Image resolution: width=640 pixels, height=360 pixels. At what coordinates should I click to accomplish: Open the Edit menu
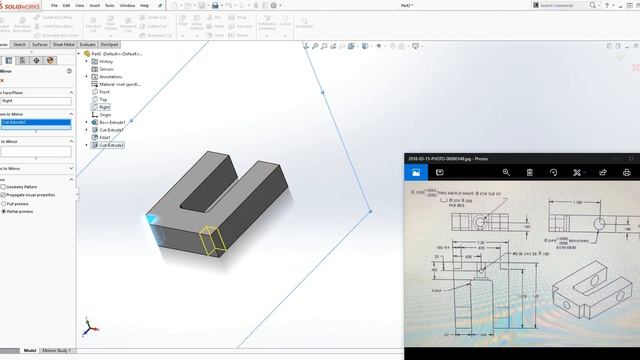(66, 6)
